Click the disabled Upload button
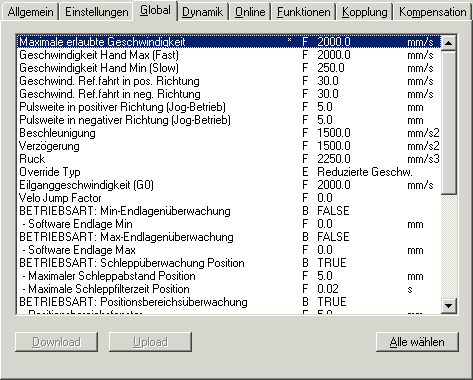473x380 pixels. coord(150,342)
